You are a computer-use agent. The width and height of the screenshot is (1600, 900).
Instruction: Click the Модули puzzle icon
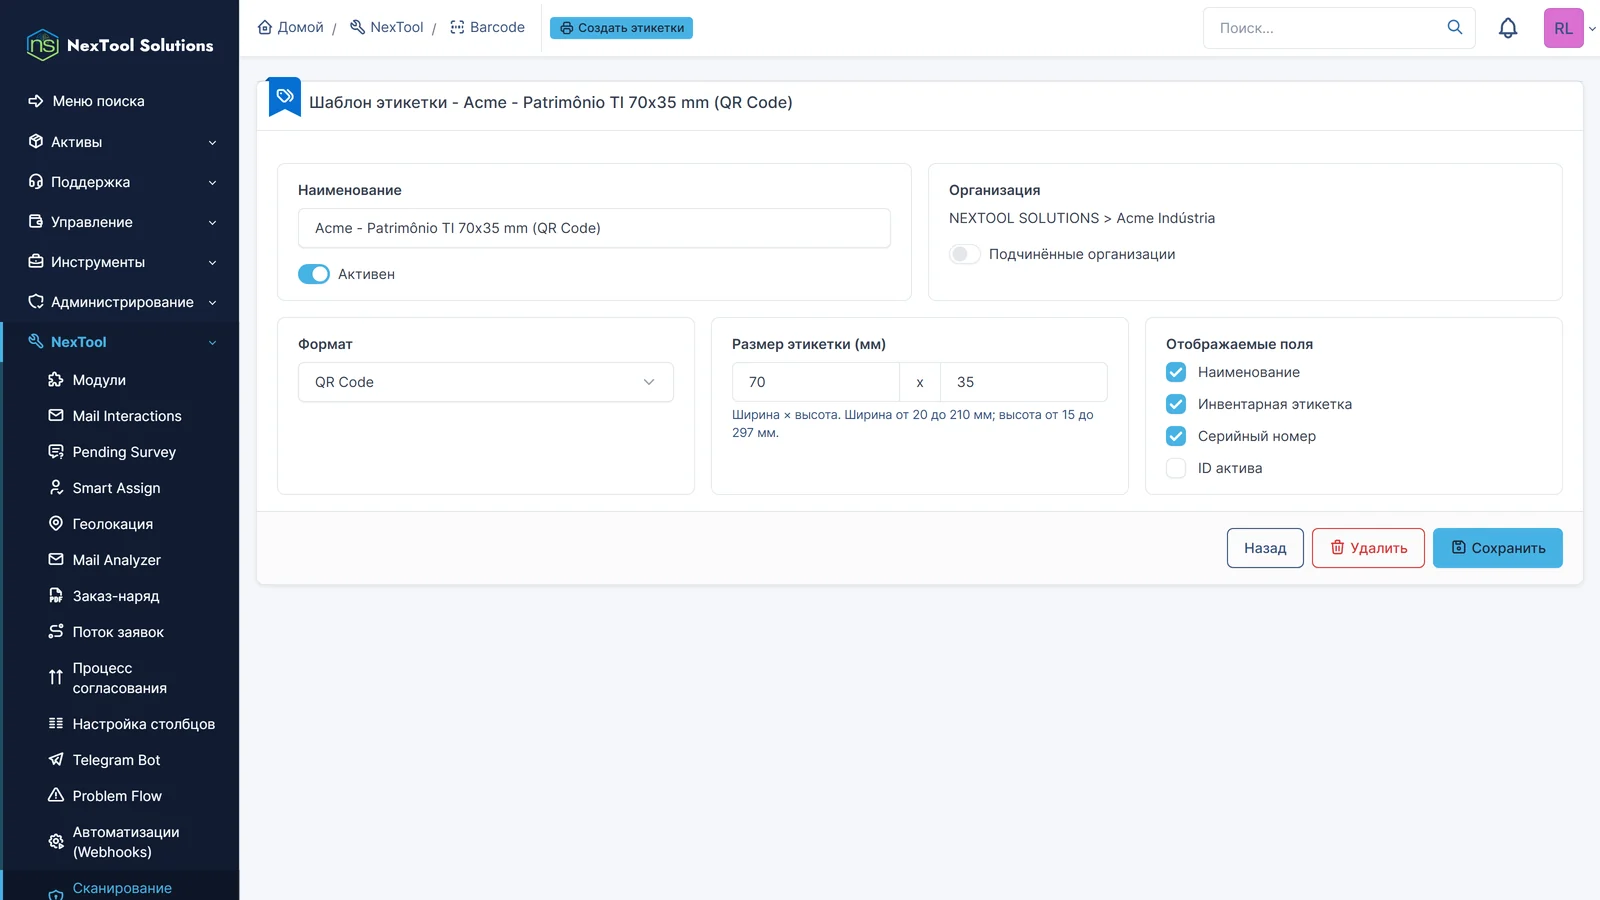coord(56,380)
